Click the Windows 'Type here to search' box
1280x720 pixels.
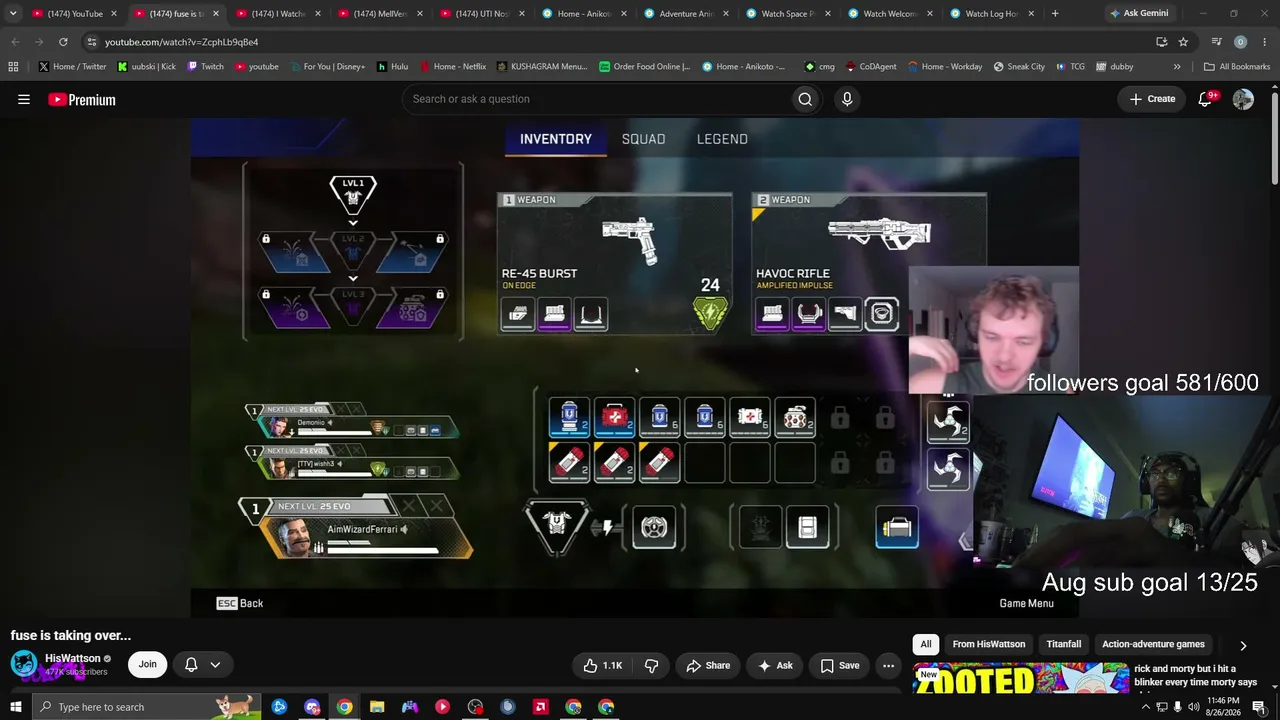[x=146, y=707]
